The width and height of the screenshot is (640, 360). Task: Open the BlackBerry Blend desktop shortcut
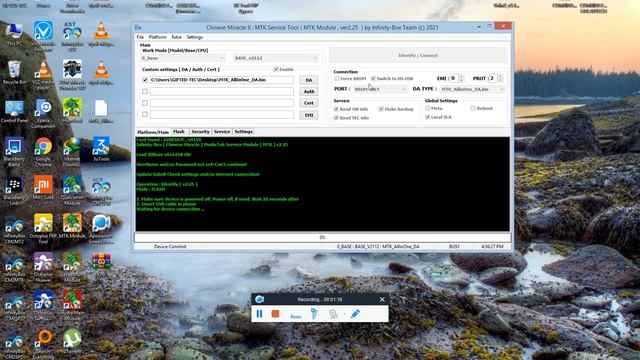[x=14, y=152]
